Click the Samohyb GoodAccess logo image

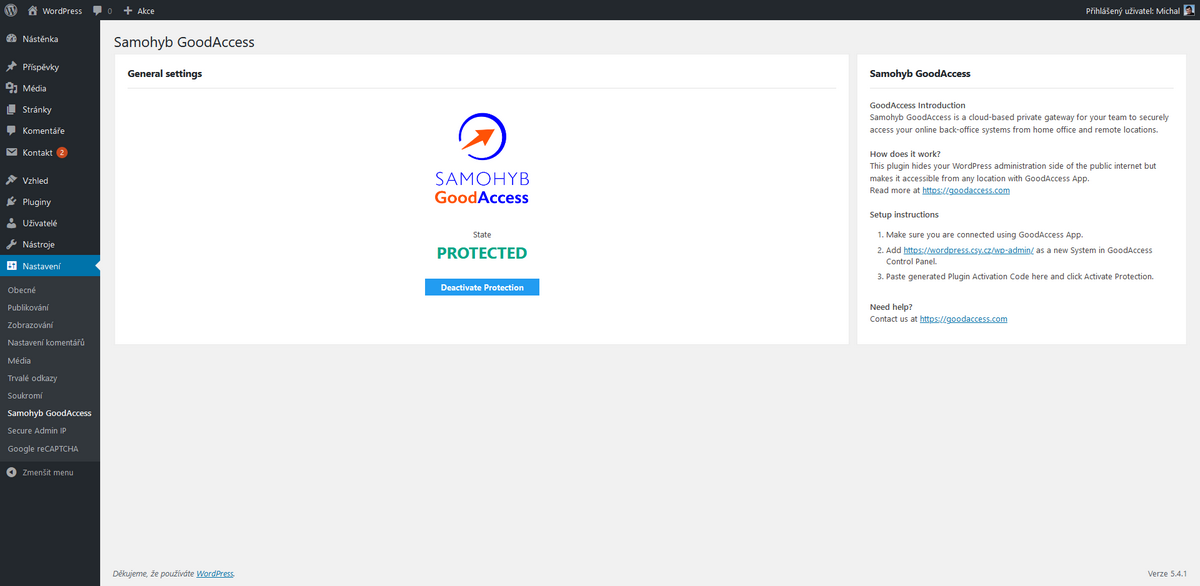[482, 159]
